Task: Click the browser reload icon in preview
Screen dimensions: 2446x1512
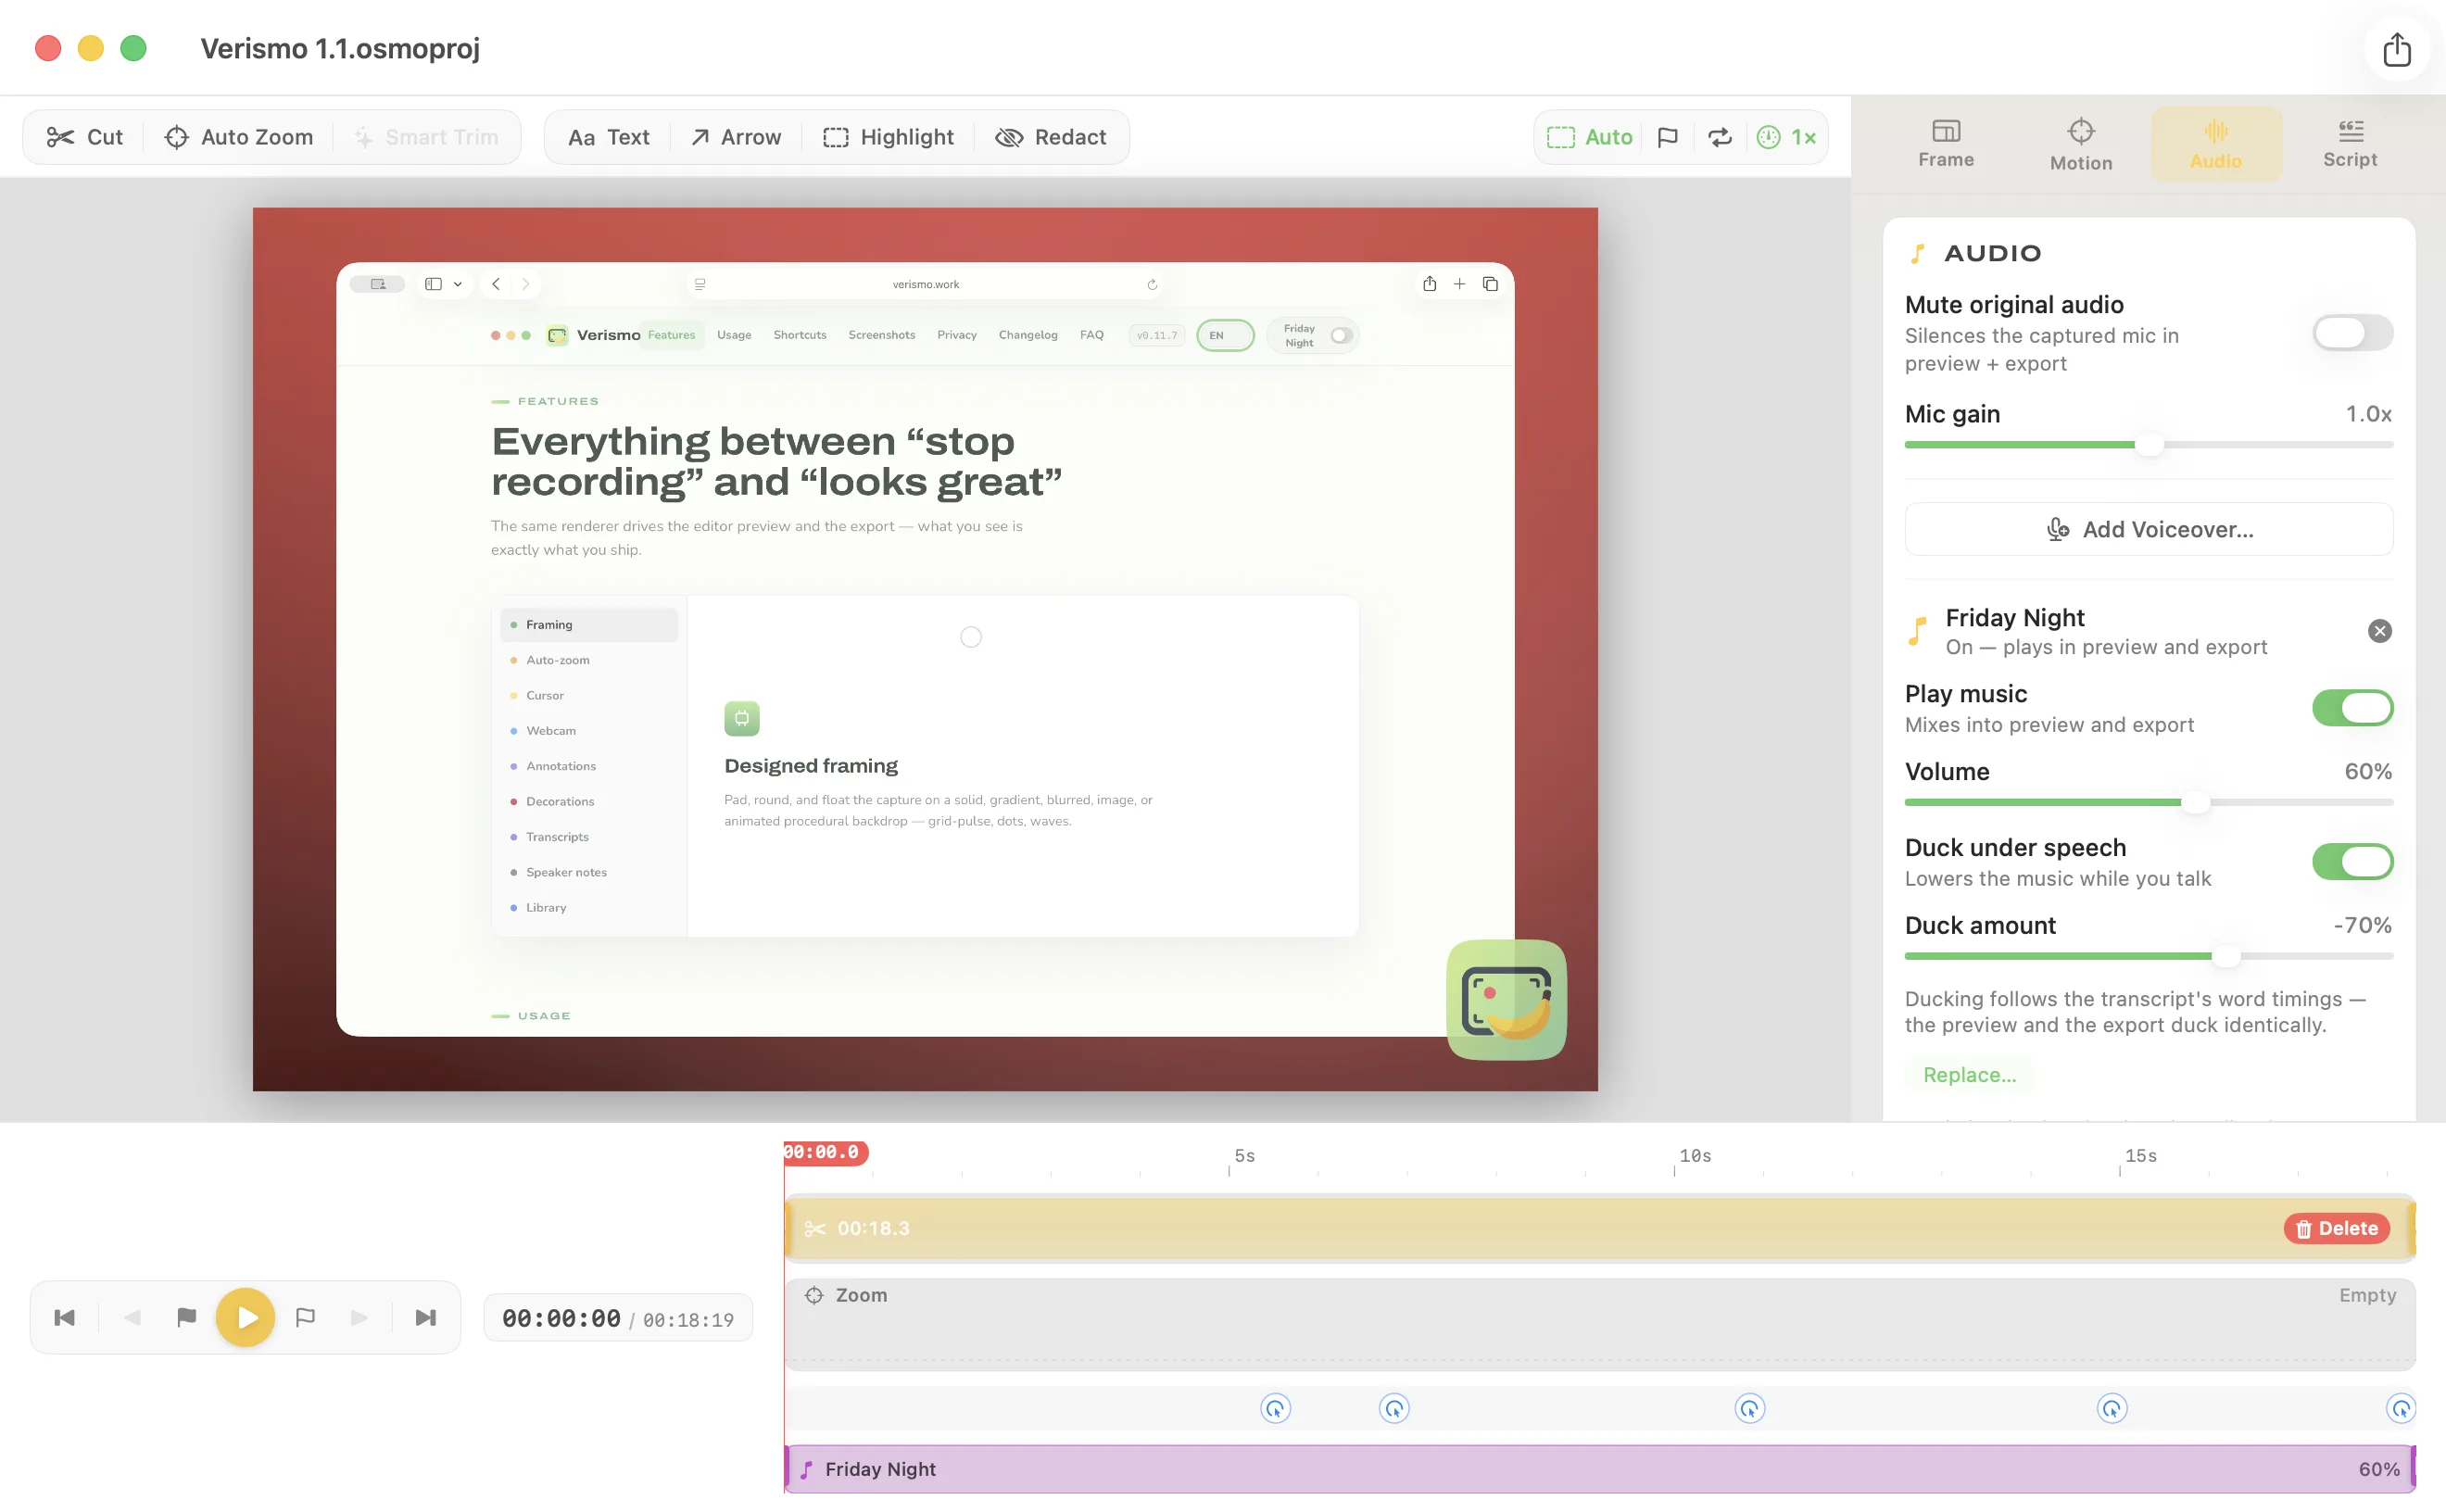Action: point(1152,284)
